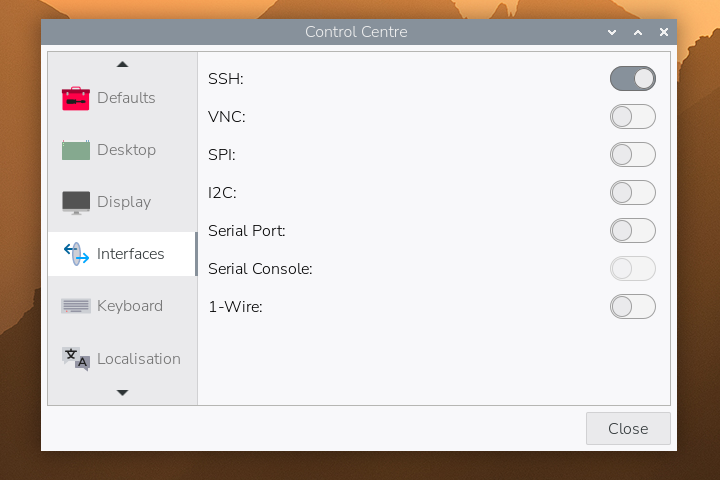Open the Display settings tab label
The image size is (720, 480).
124,202
